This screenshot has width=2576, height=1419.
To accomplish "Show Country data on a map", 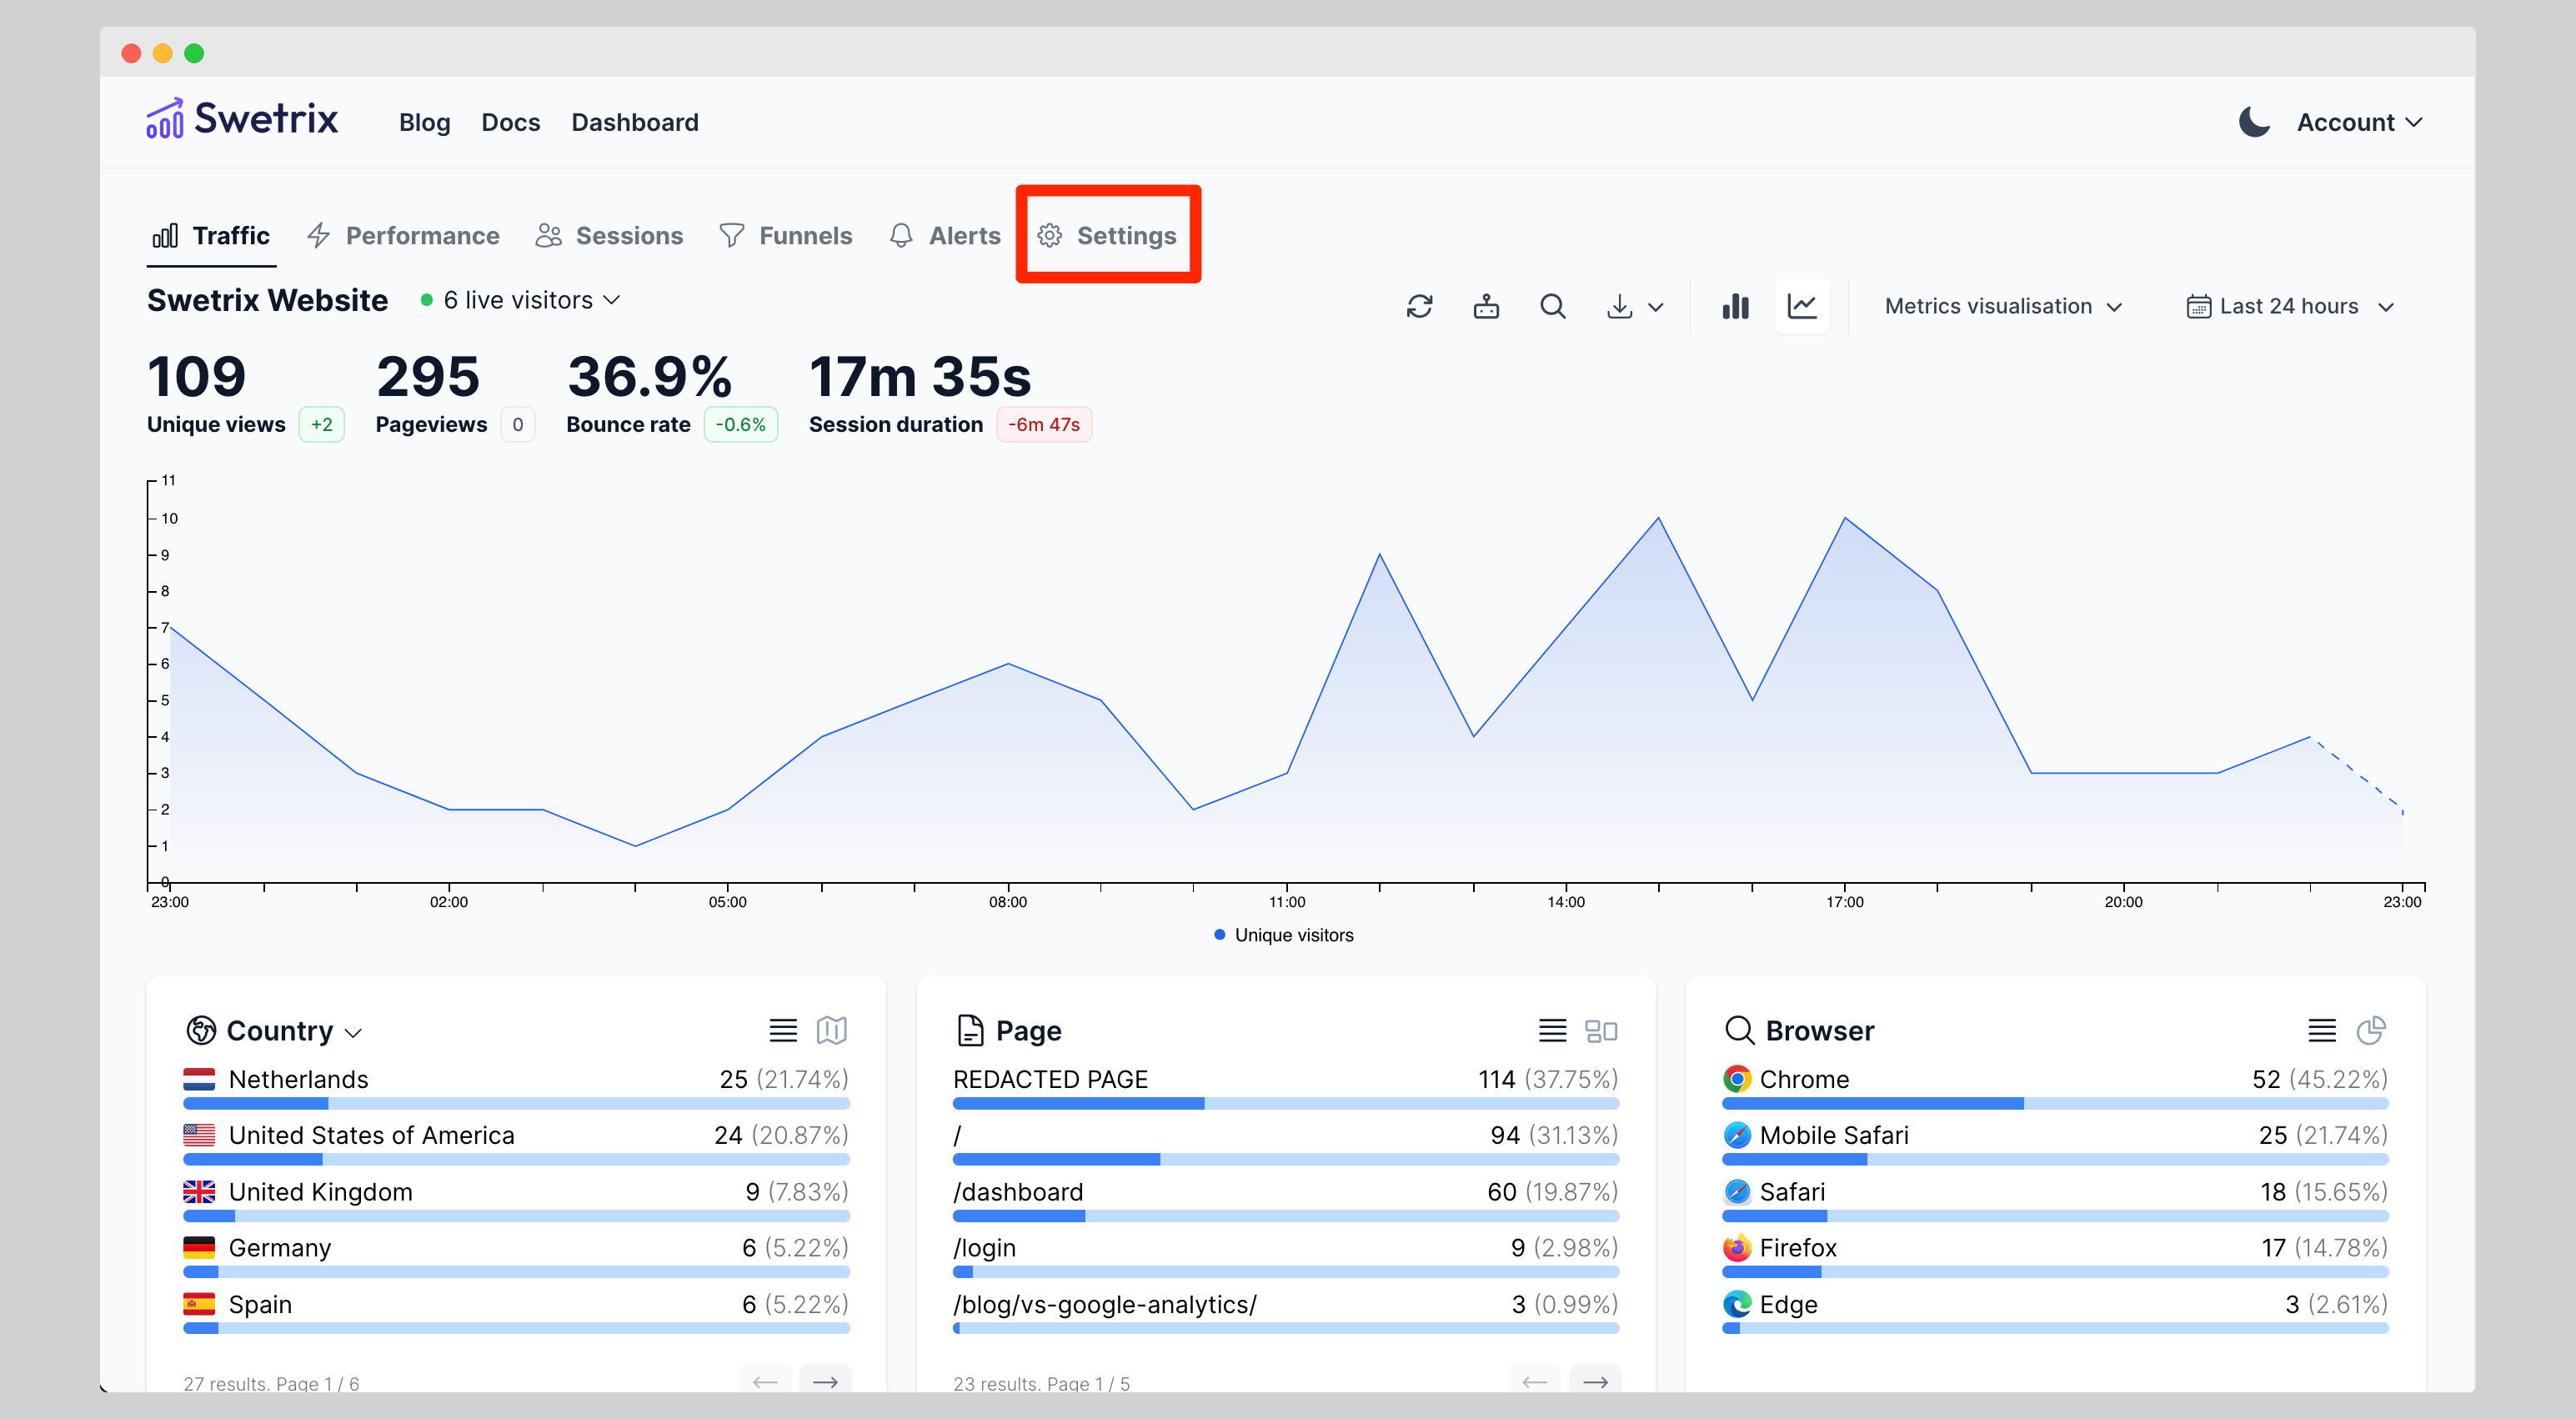I will click(x=833, y=1030).
